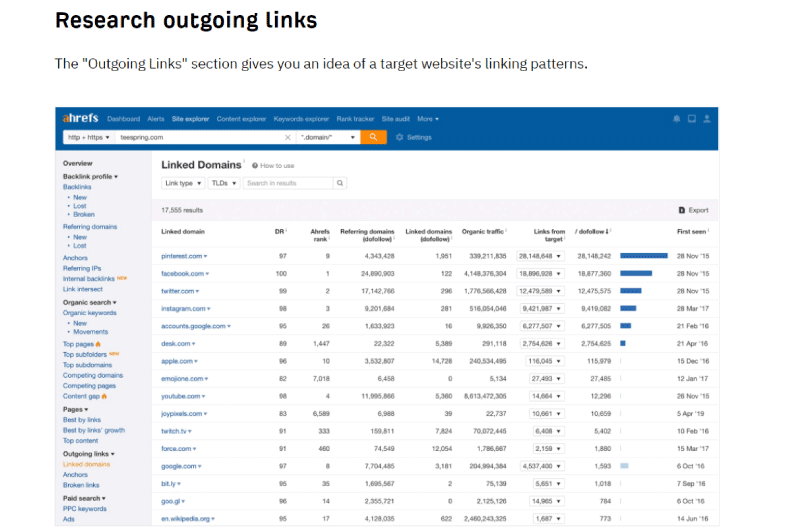Export the linked domains results
Image resolution: width=800 pixels, height=530 pixels.
pyautogui.click(x=693, y=210)
